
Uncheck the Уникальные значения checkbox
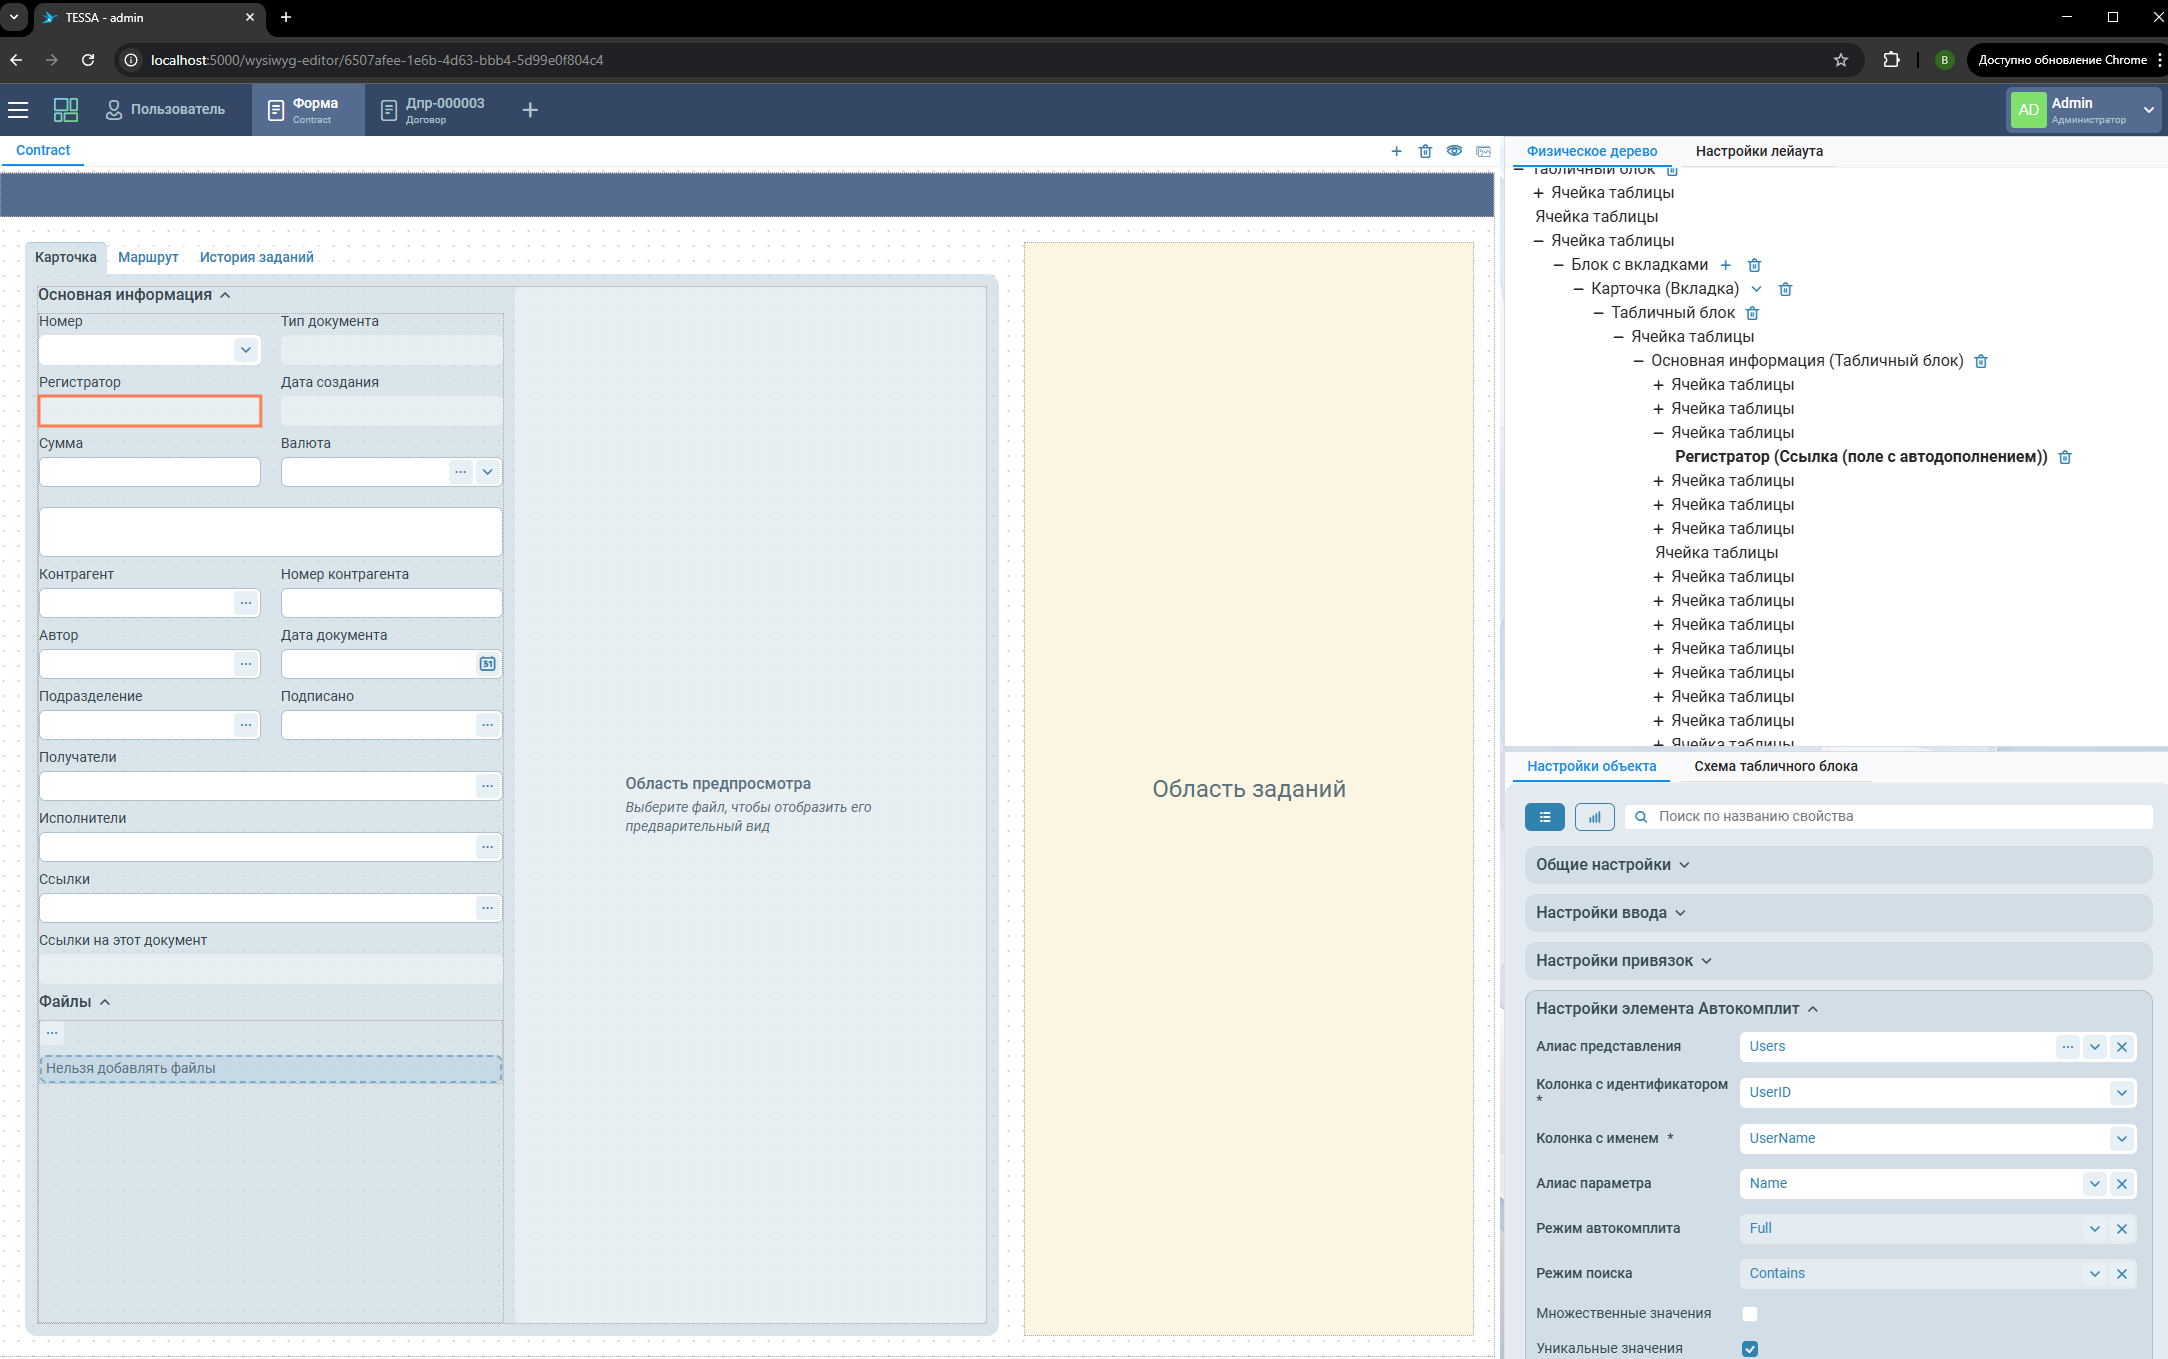1749,1348
